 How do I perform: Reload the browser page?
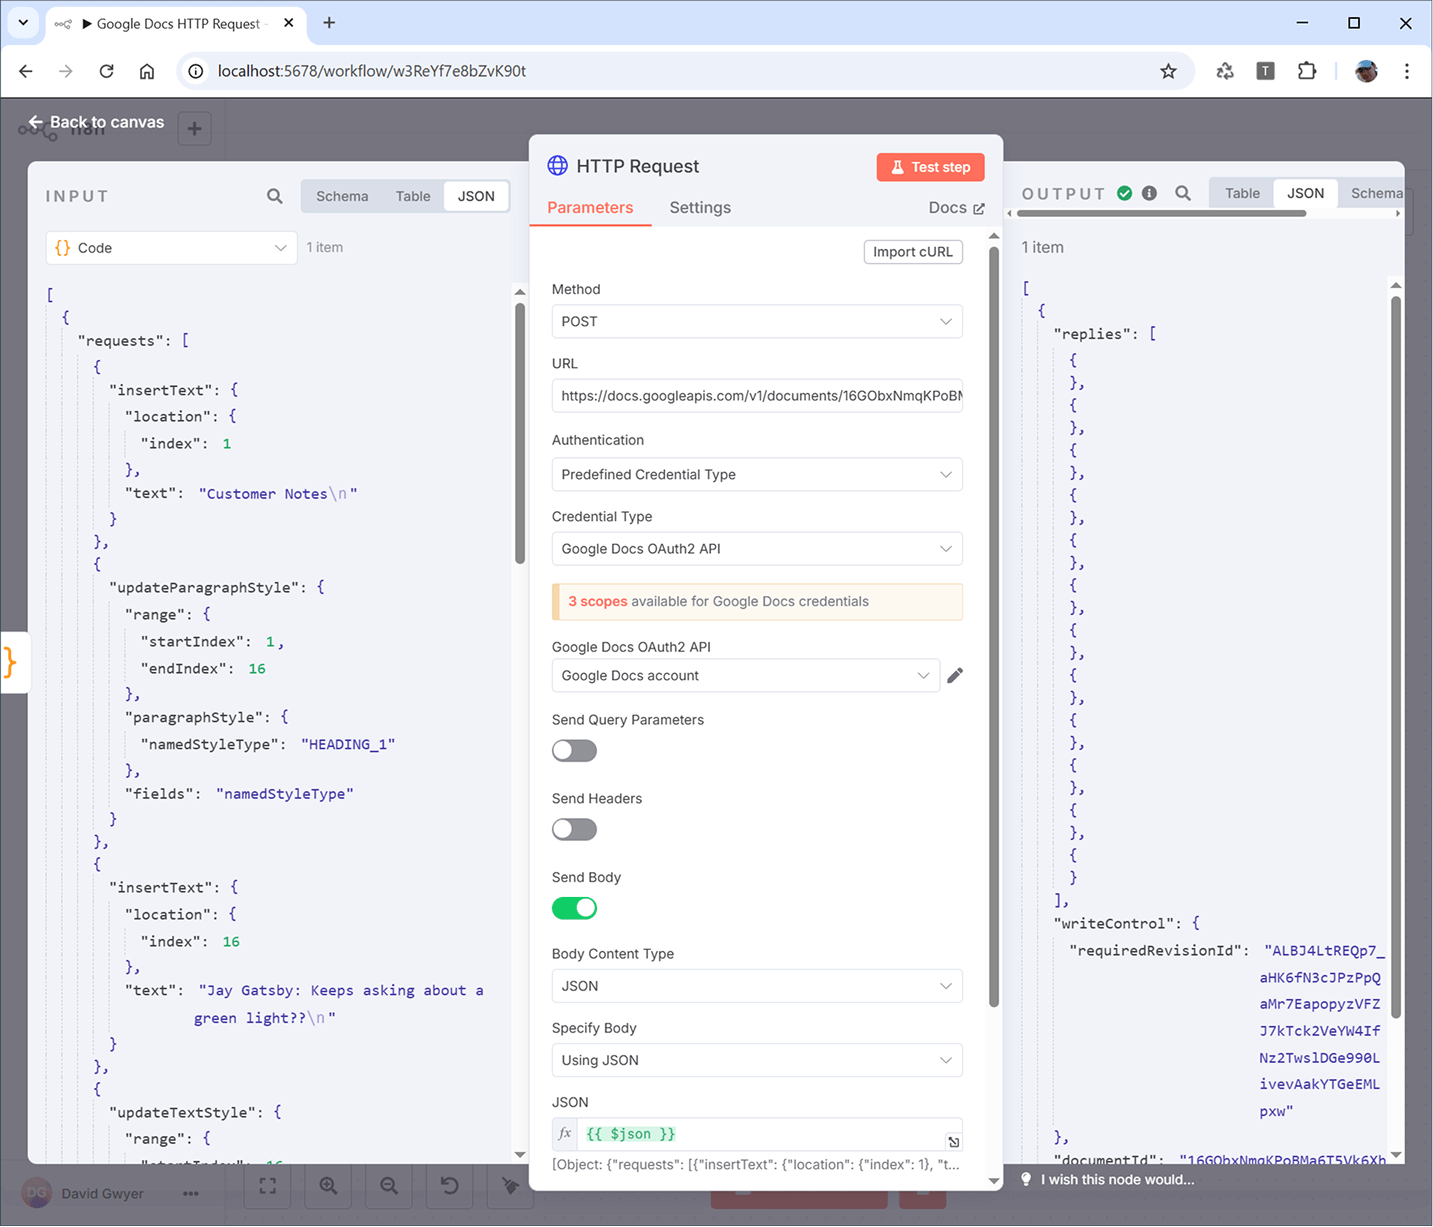(107, 71)
